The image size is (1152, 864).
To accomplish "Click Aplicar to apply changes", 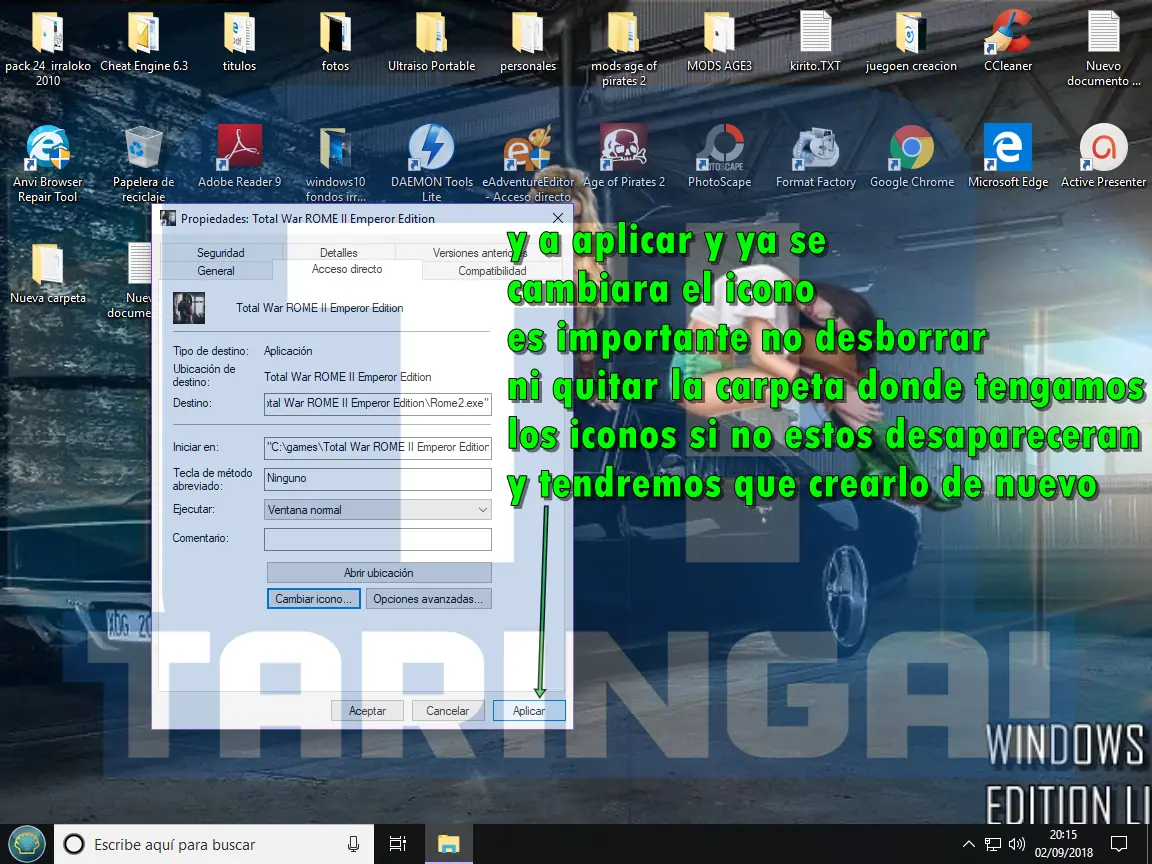I will click(x=529, y=710).
